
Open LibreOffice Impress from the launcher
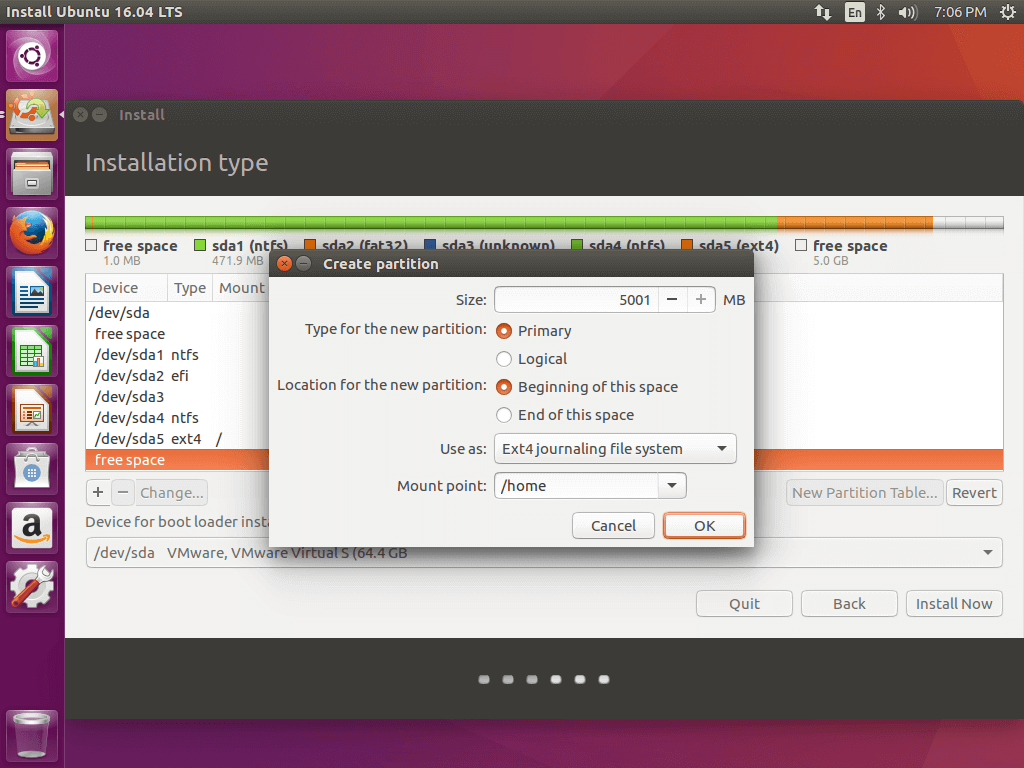[x=32, y=410]
